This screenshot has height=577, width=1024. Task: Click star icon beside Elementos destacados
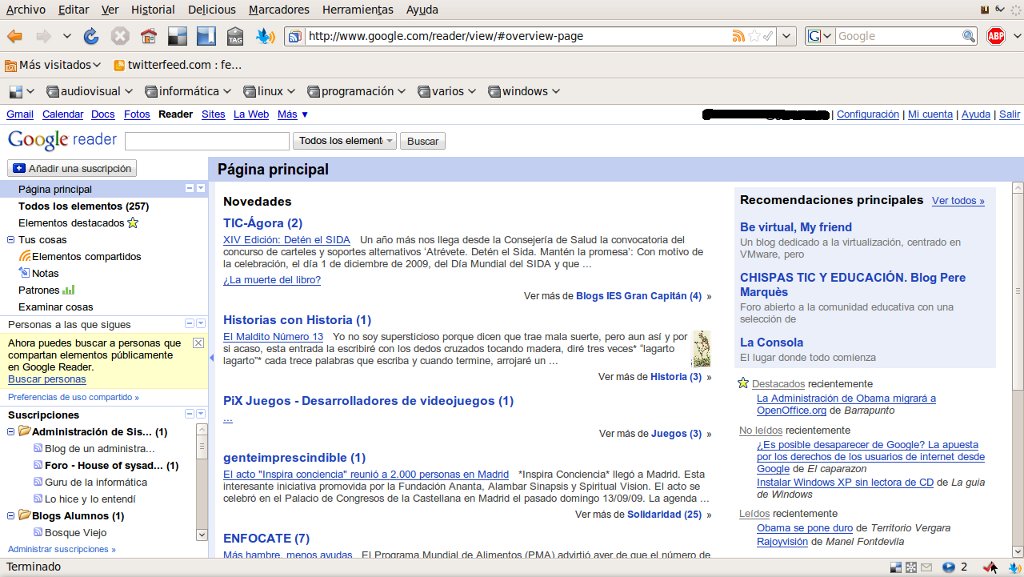tap(133, 223)
